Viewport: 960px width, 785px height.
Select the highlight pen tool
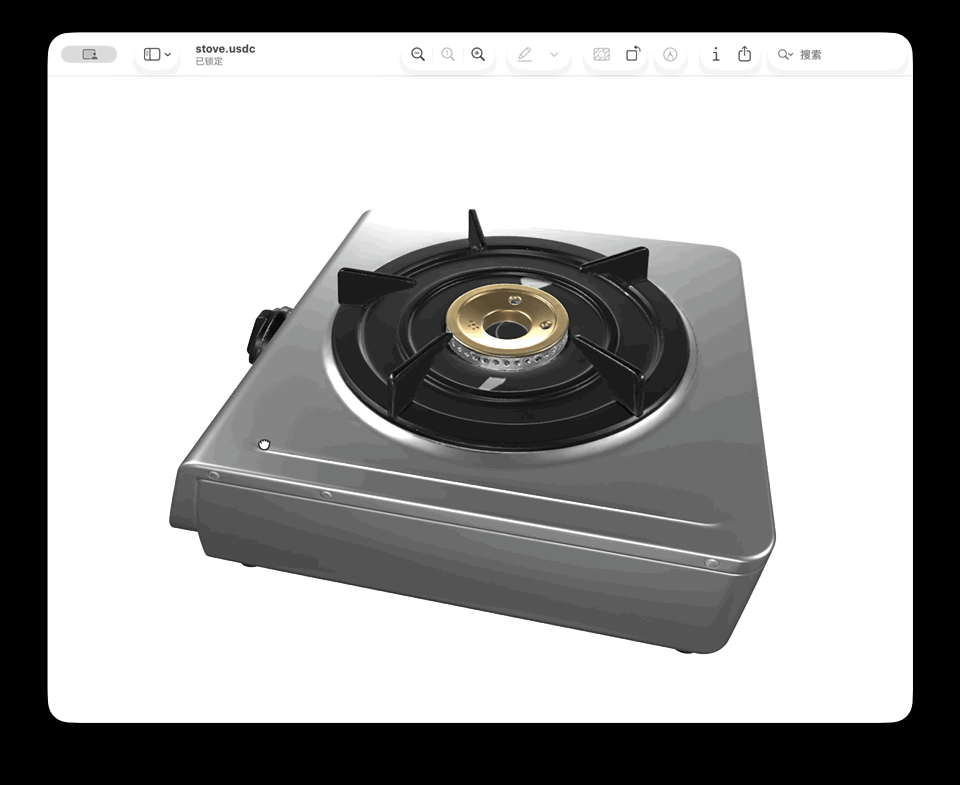pos(525,54)
